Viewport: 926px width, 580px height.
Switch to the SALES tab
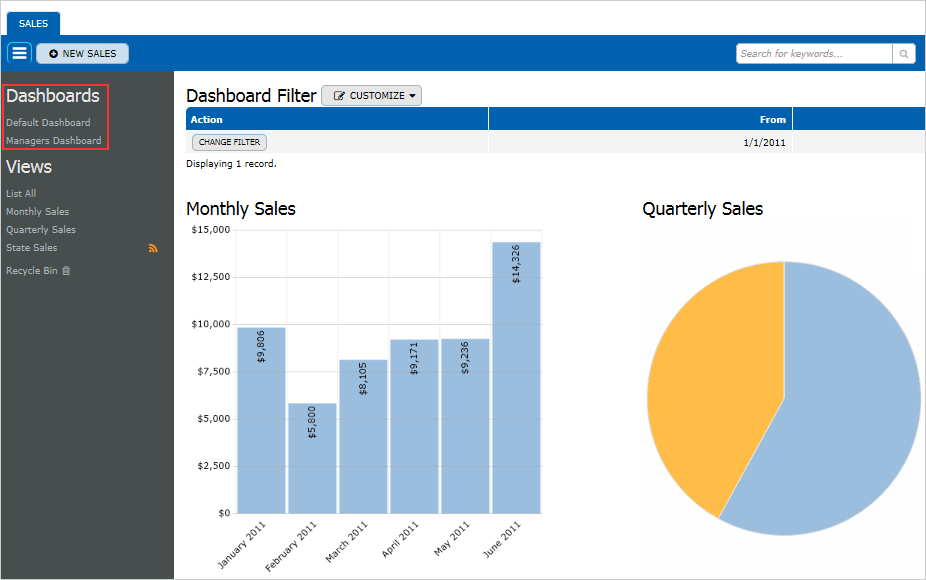[x=33, y=24]
